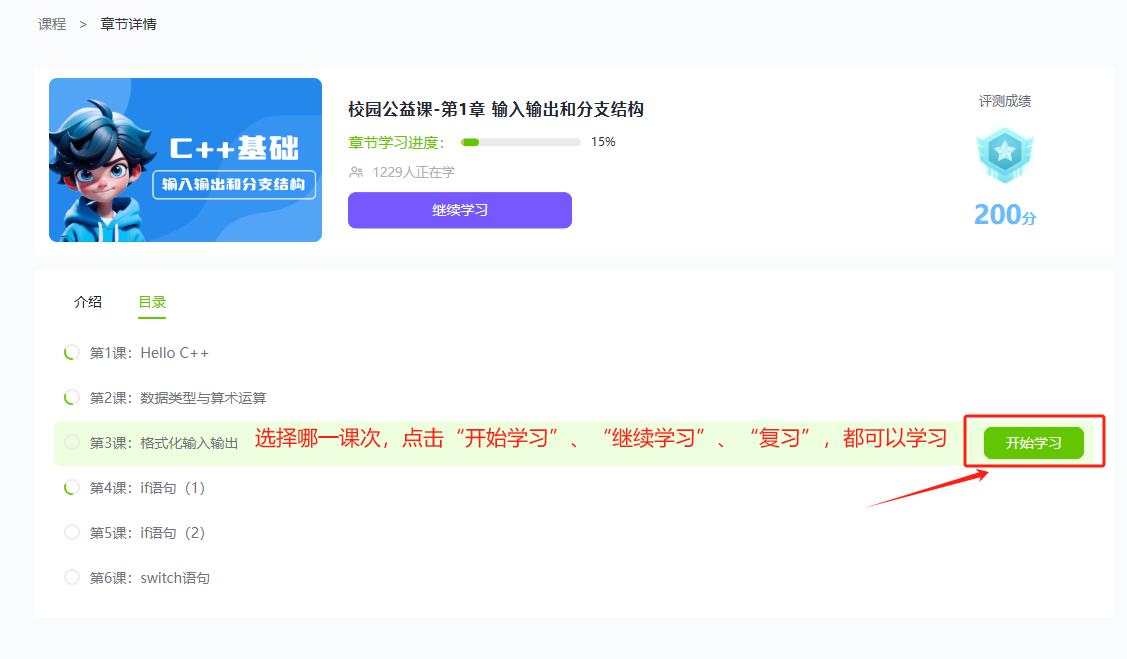This screenshot has width=1127, height=659.
Task: Click progress circle icon for 第1课 Hello C++
Action: point(71,353)
